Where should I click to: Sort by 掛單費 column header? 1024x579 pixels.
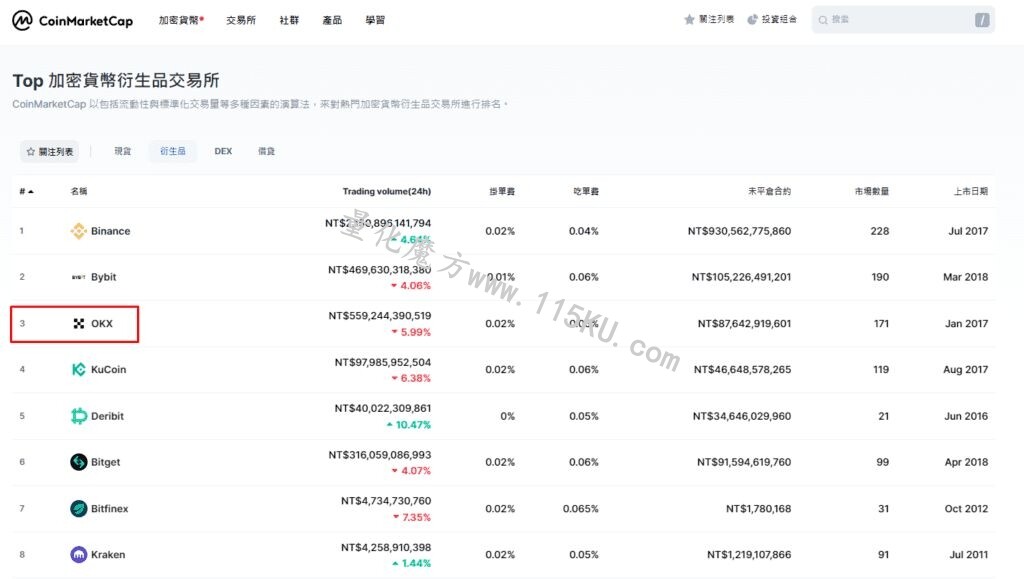502,191
